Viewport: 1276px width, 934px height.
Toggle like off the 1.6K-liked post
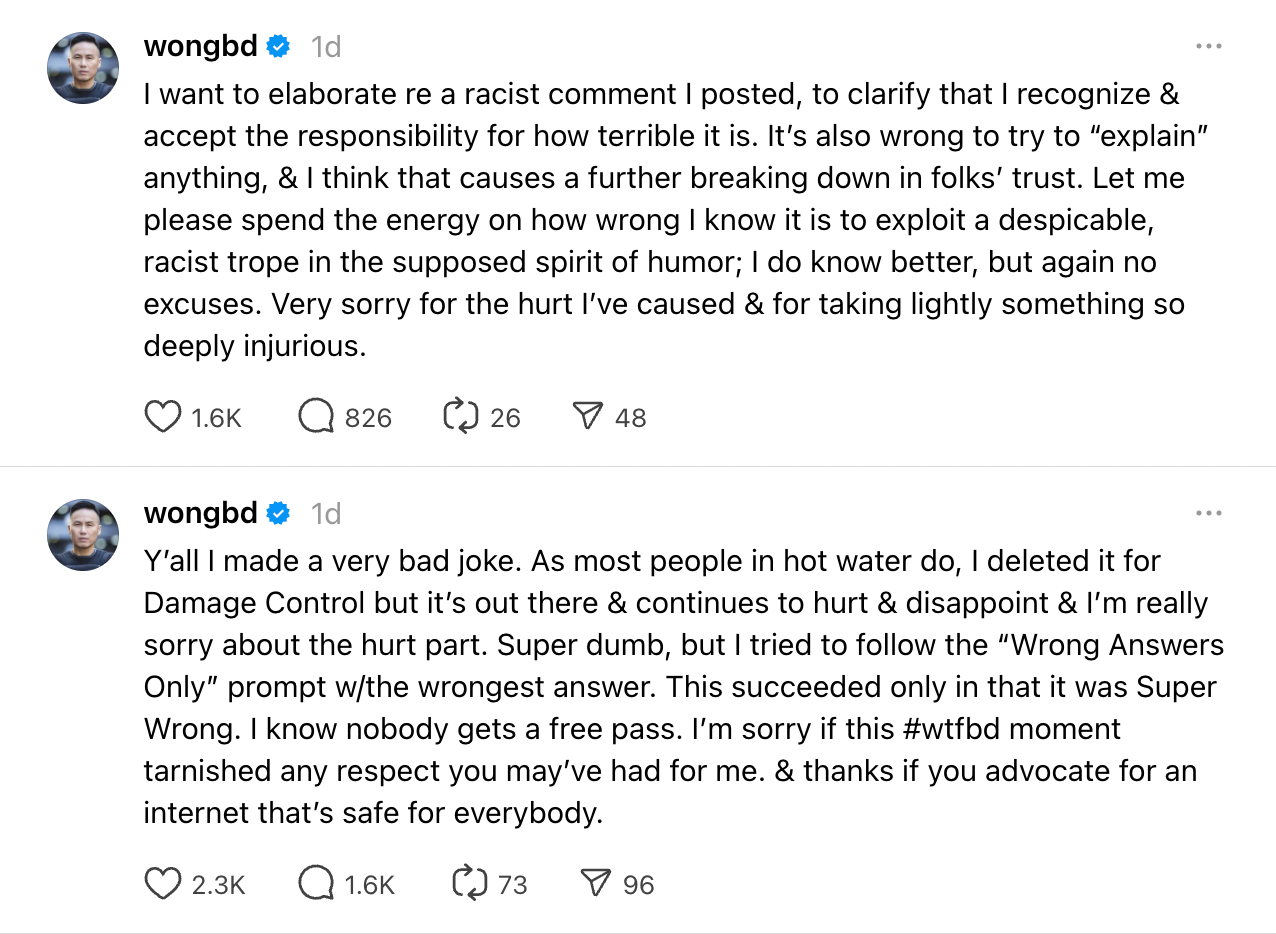[163, 417]
